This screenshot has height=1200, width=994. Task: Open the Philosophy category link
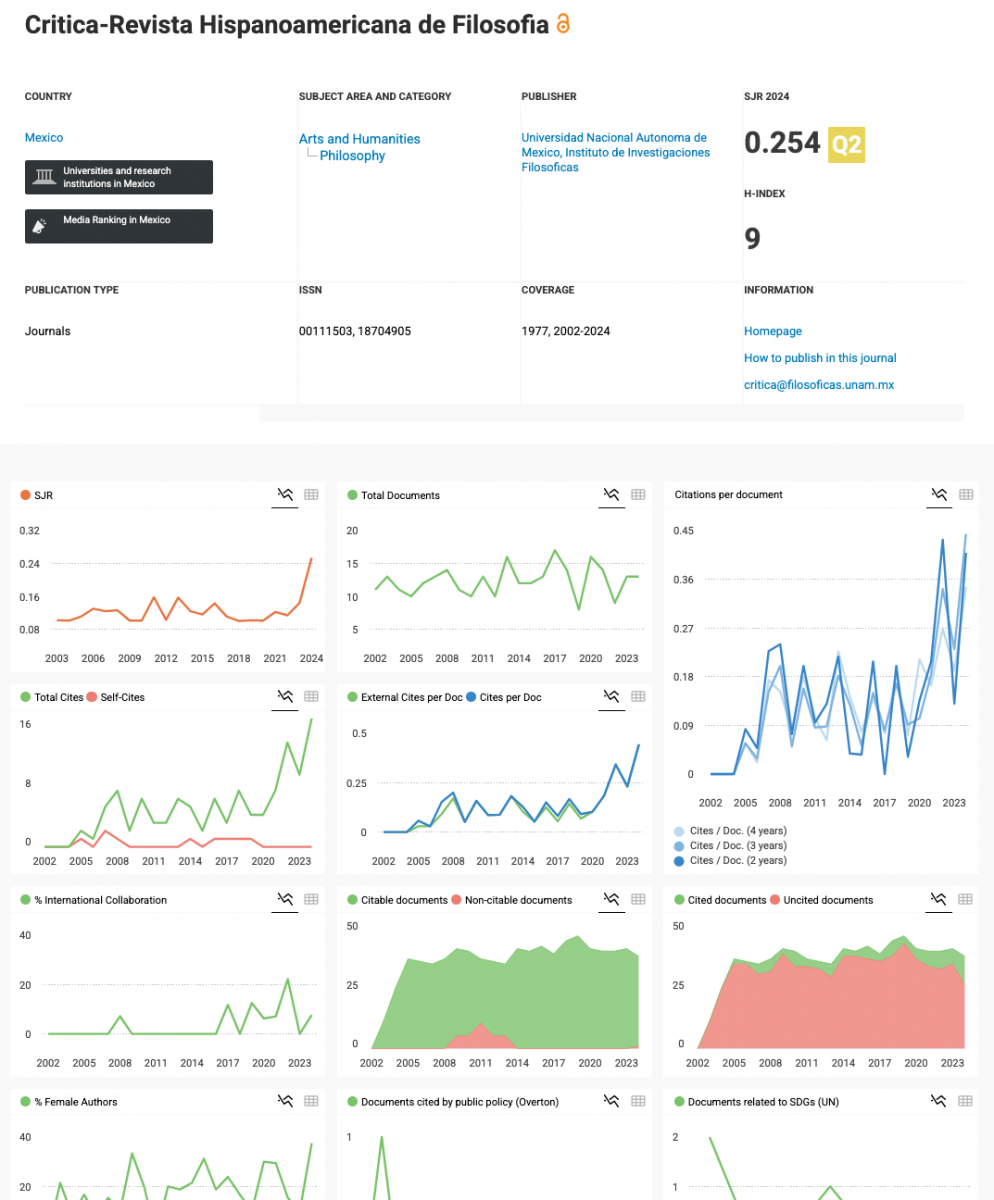coord(352,156)
